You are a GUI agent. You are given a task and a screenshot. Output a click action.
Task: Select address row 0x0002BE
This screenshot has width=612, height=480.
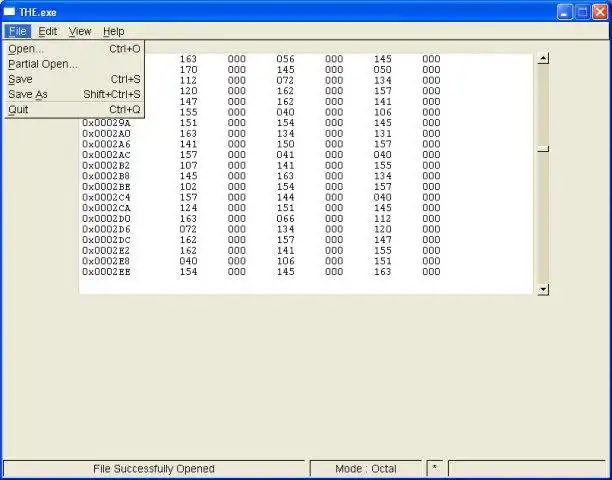point(106,187)
